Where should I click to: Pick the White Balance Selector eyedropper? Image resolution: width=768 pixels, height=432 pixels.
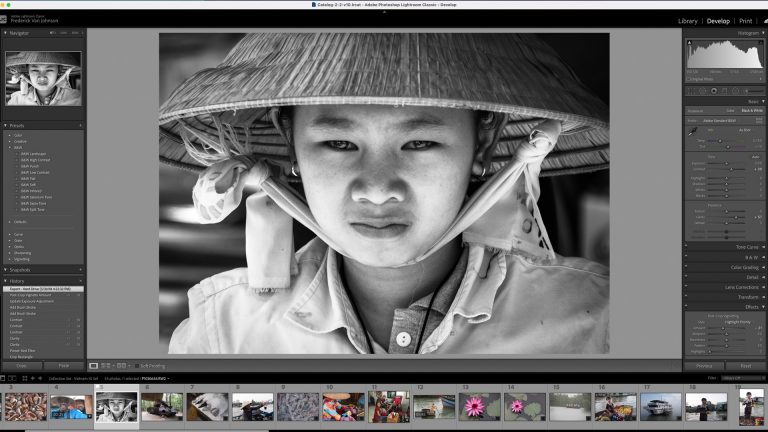(x=693, y=131)
